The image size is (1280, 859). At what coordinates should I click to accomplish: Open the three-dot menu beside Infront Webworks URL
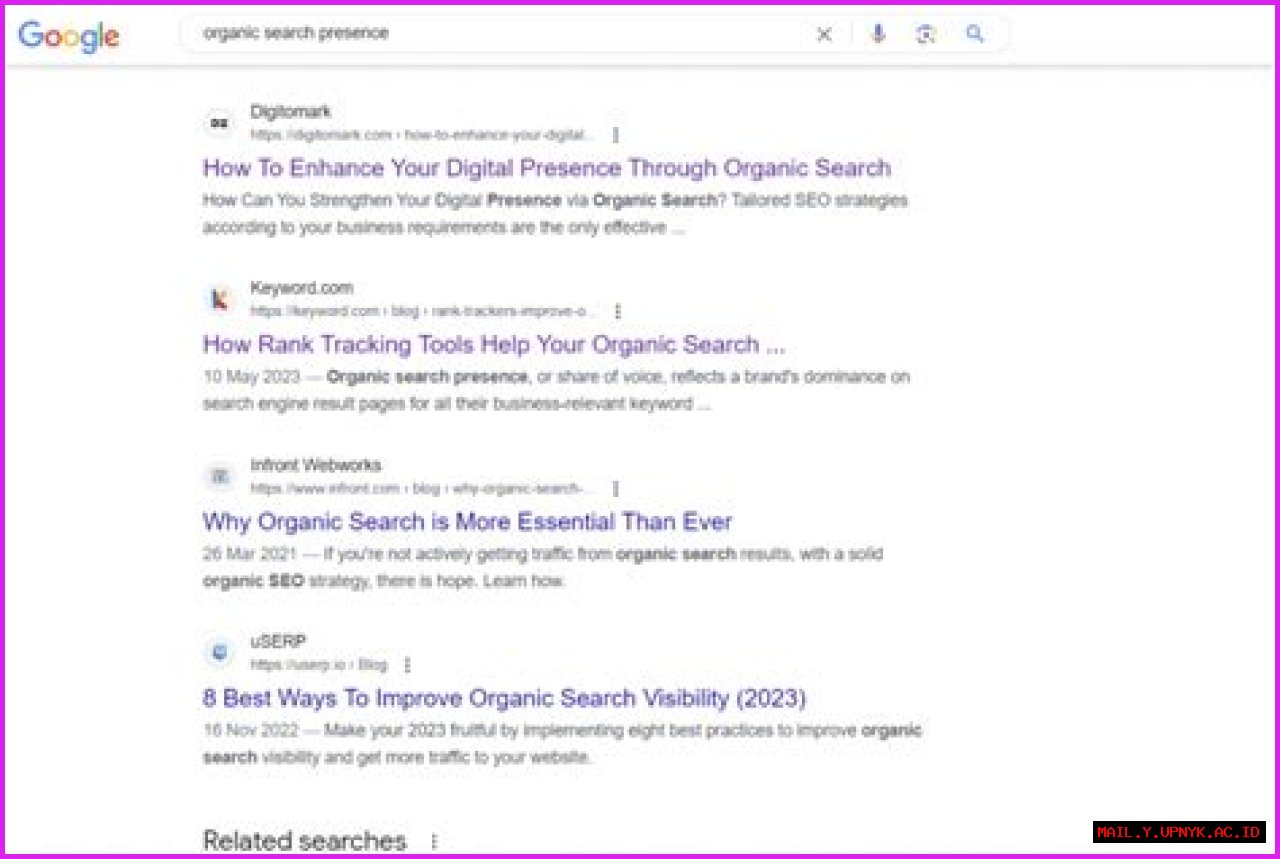616,488
